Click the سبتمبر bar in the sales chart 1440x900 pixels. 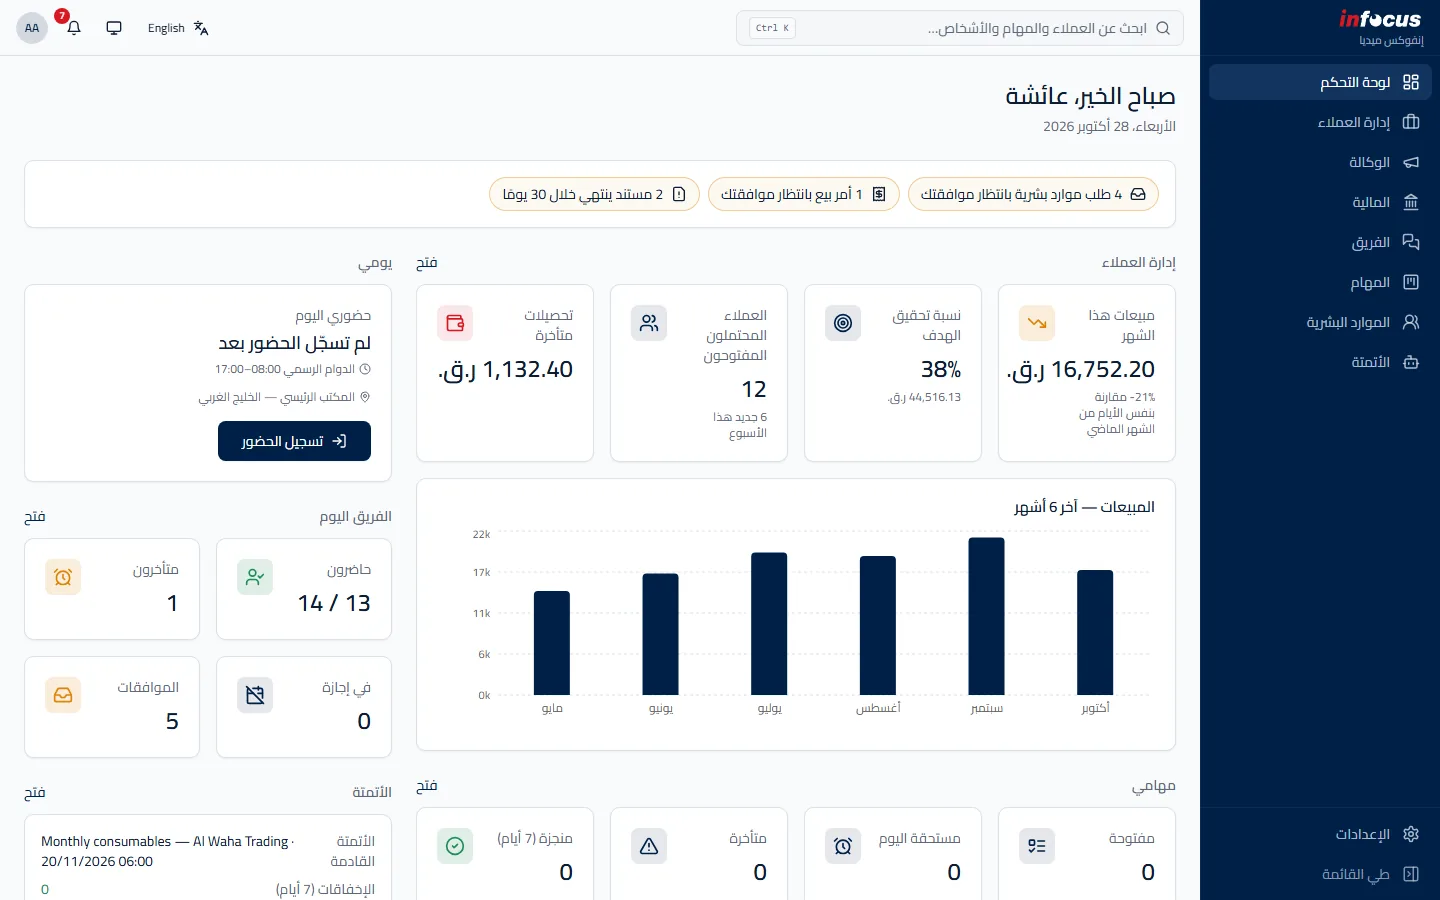click(987, 616)
